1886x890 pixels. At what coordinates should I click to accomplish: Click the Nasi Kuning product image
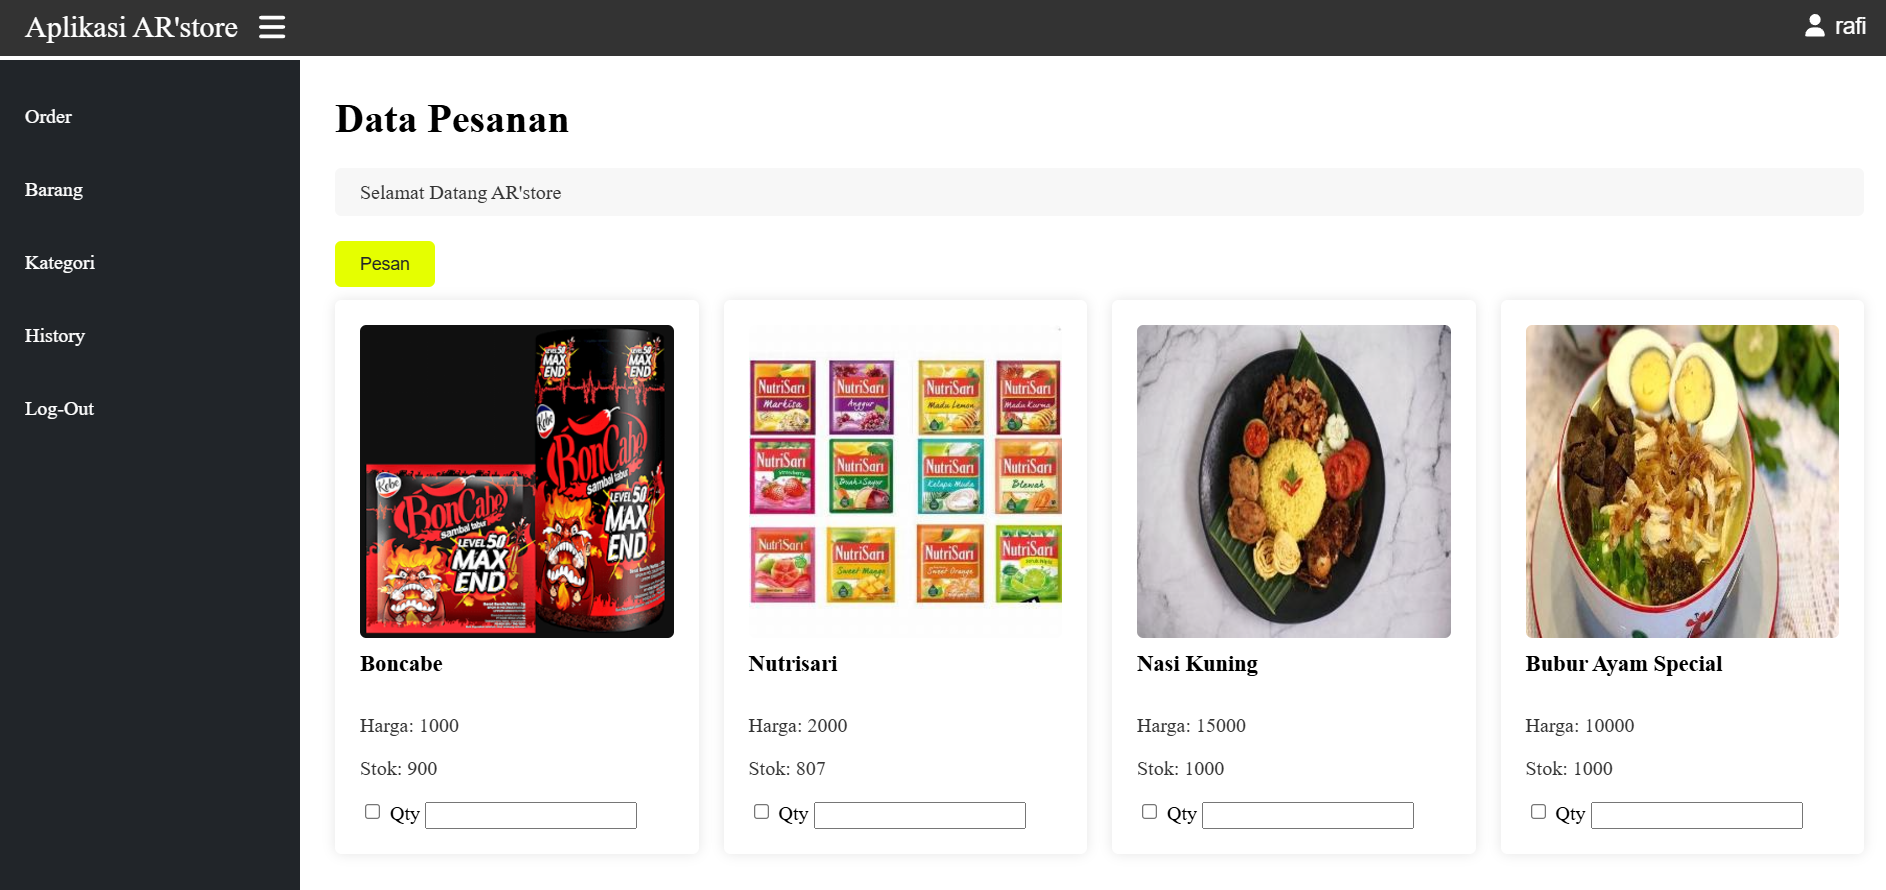pyautogui.click(x=1294, y=481)
